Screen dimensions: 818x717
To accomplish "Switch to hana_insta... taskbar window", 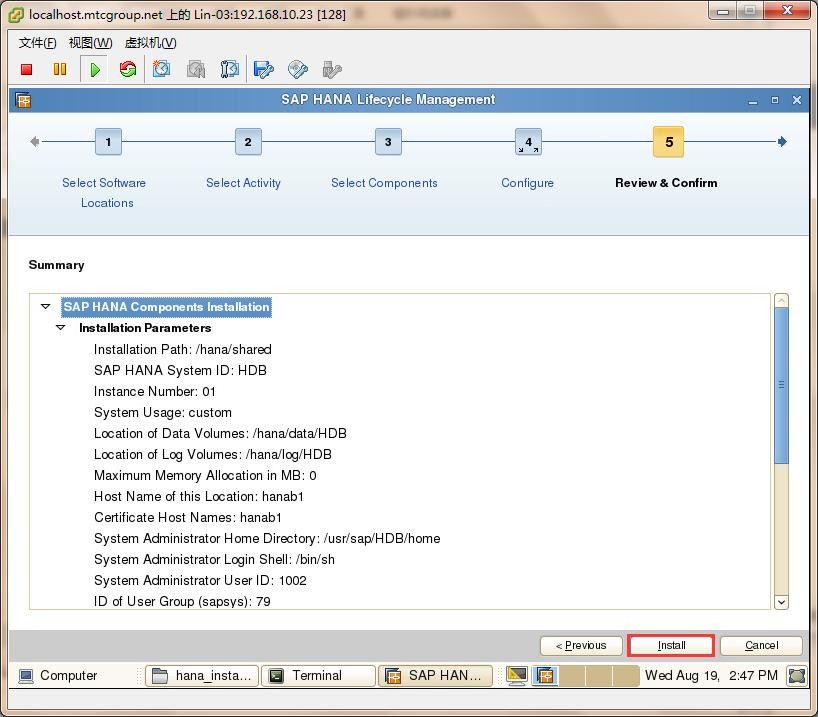I will (202, 676).
